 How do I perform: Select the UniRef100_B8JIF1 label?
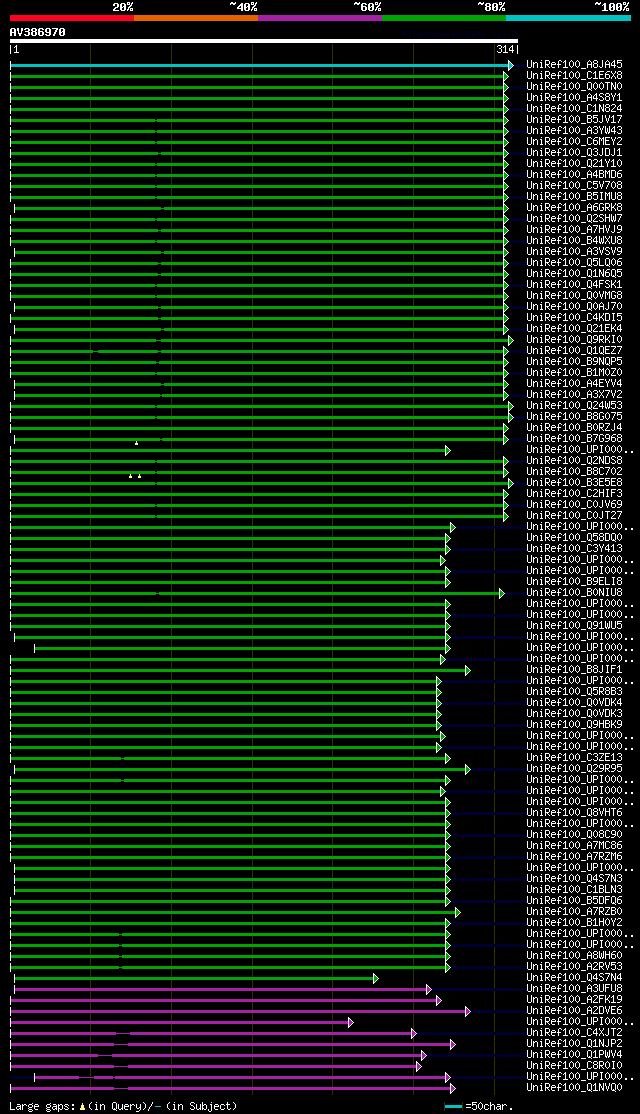[x=575, y=670]
